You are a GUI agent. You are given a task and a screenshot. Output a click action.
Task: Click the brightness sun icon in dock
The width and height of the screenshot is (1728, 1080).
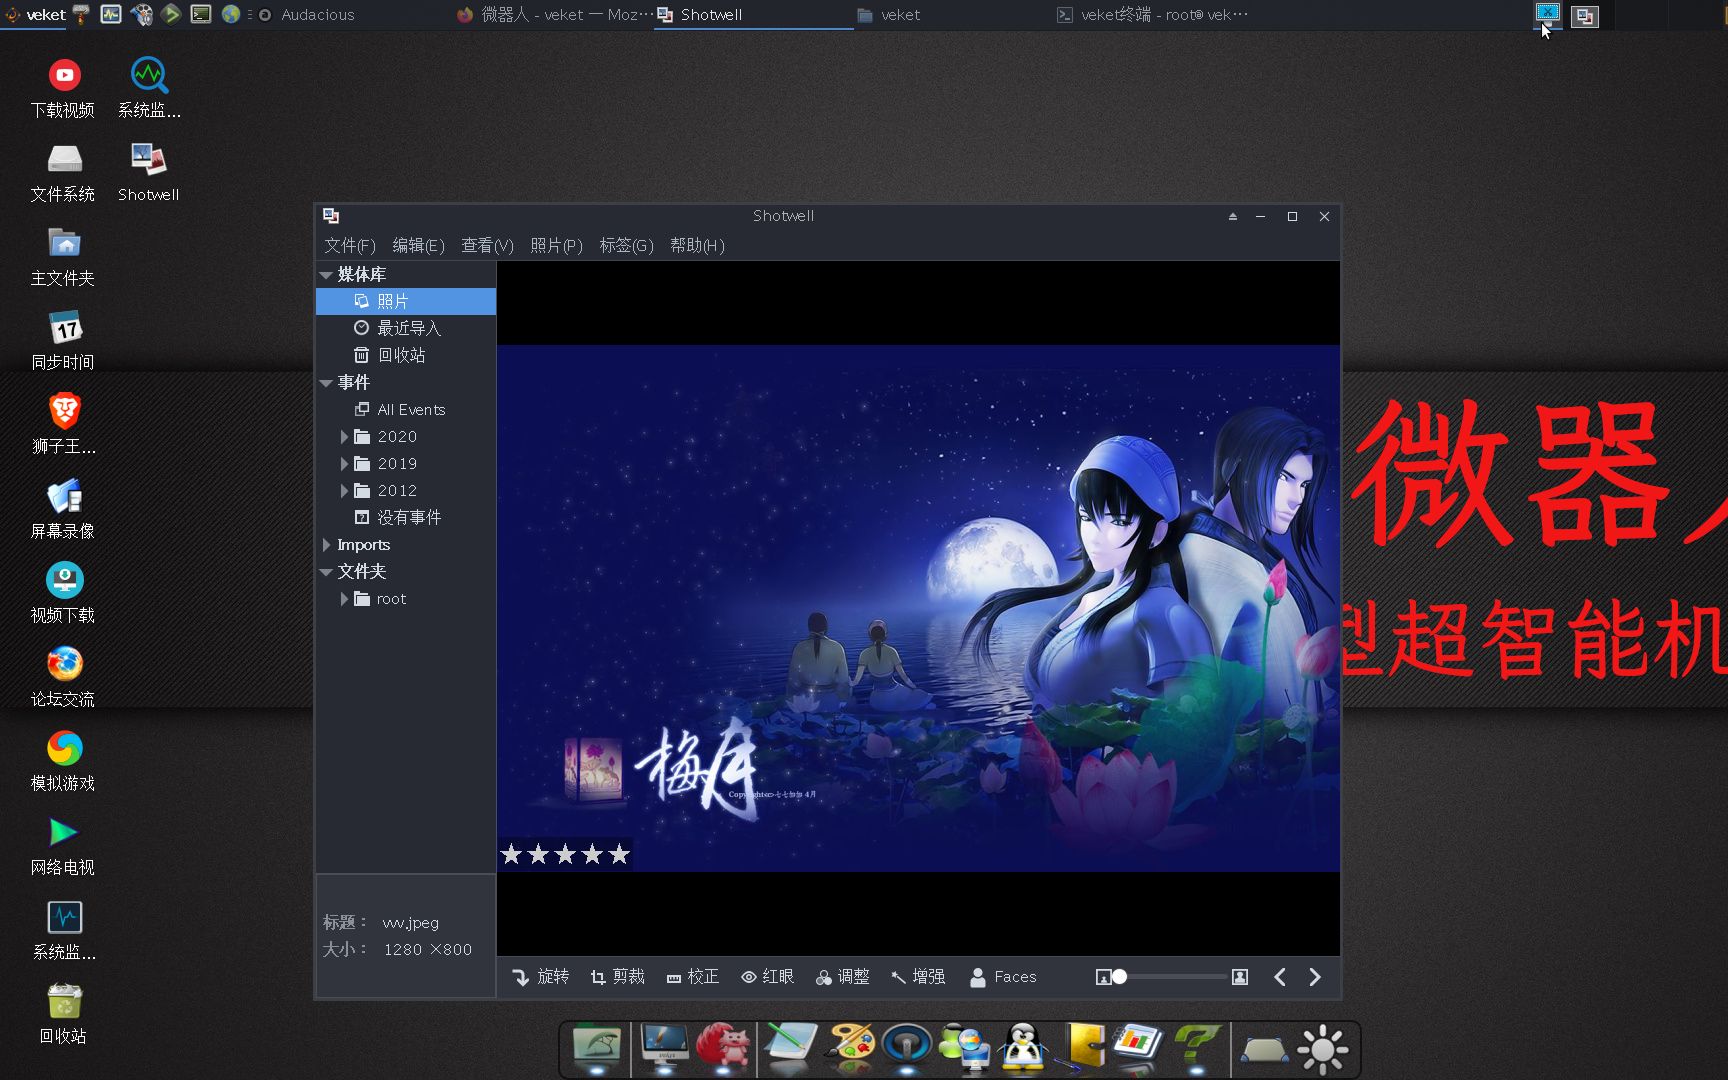click(1323, 1049)
